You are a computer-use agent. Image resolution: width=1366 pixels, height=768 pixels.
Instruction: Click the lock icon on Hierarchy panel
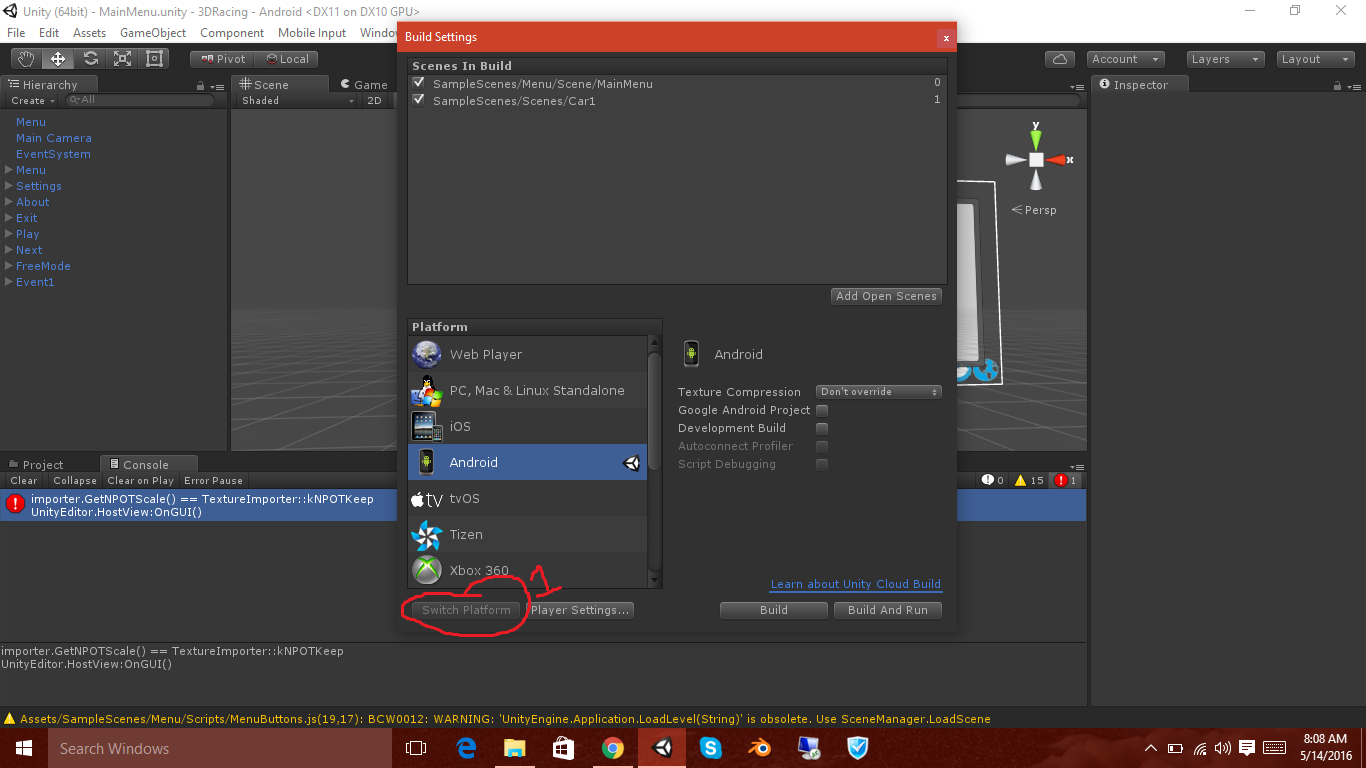pyautogui.click(x=201, y=86)
